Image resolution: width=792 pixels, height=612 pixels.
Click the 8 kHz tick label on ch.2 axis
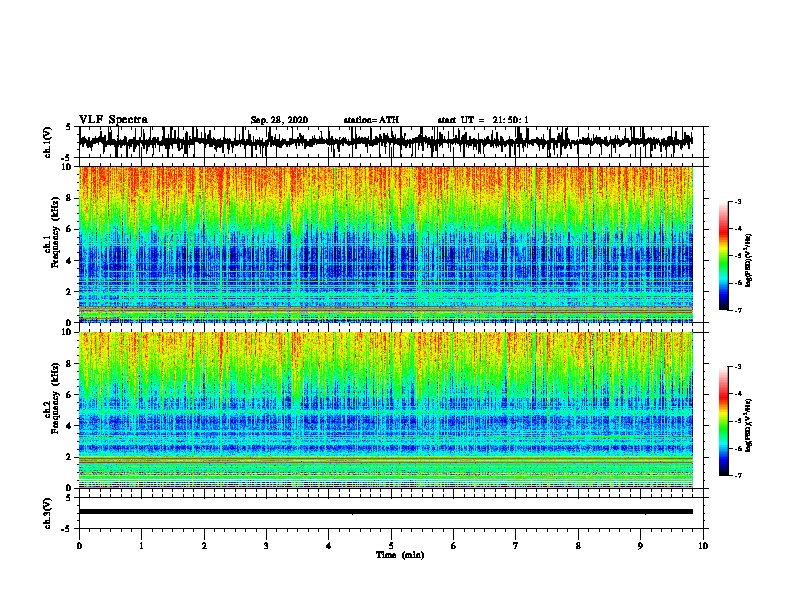coord(70,364)
